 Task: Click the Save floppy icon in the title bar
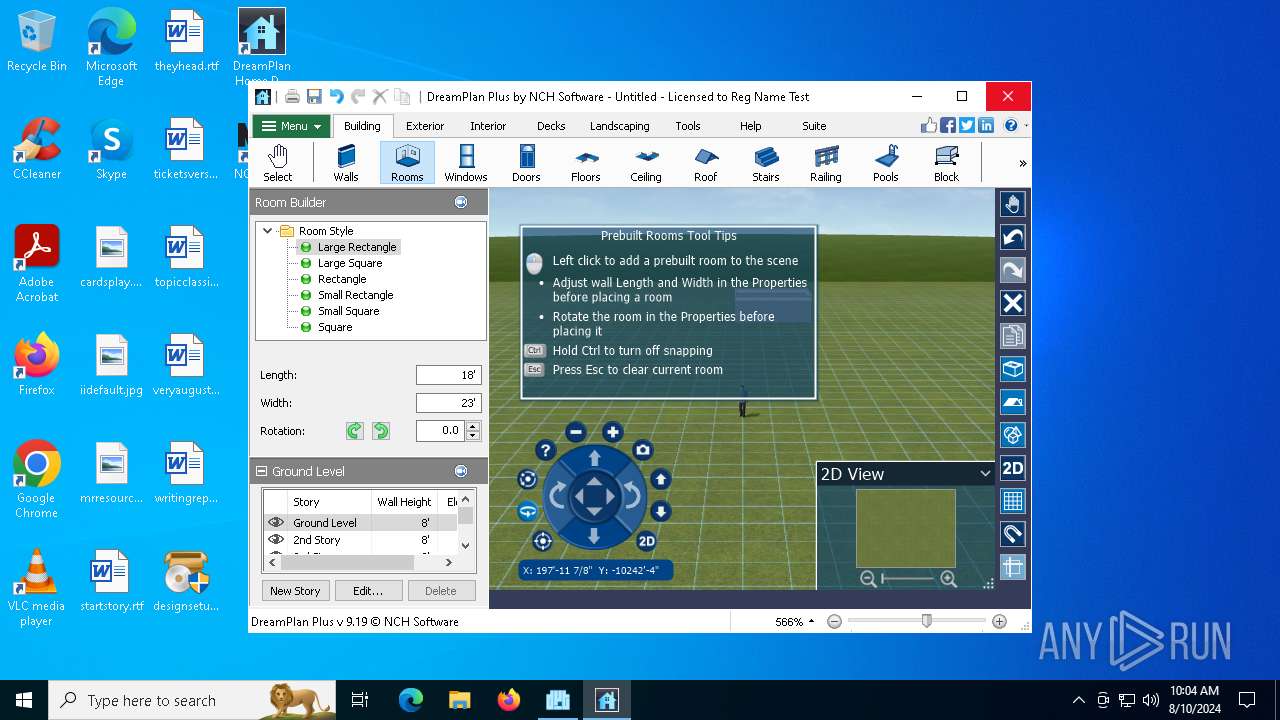click(x=314, y=97)
